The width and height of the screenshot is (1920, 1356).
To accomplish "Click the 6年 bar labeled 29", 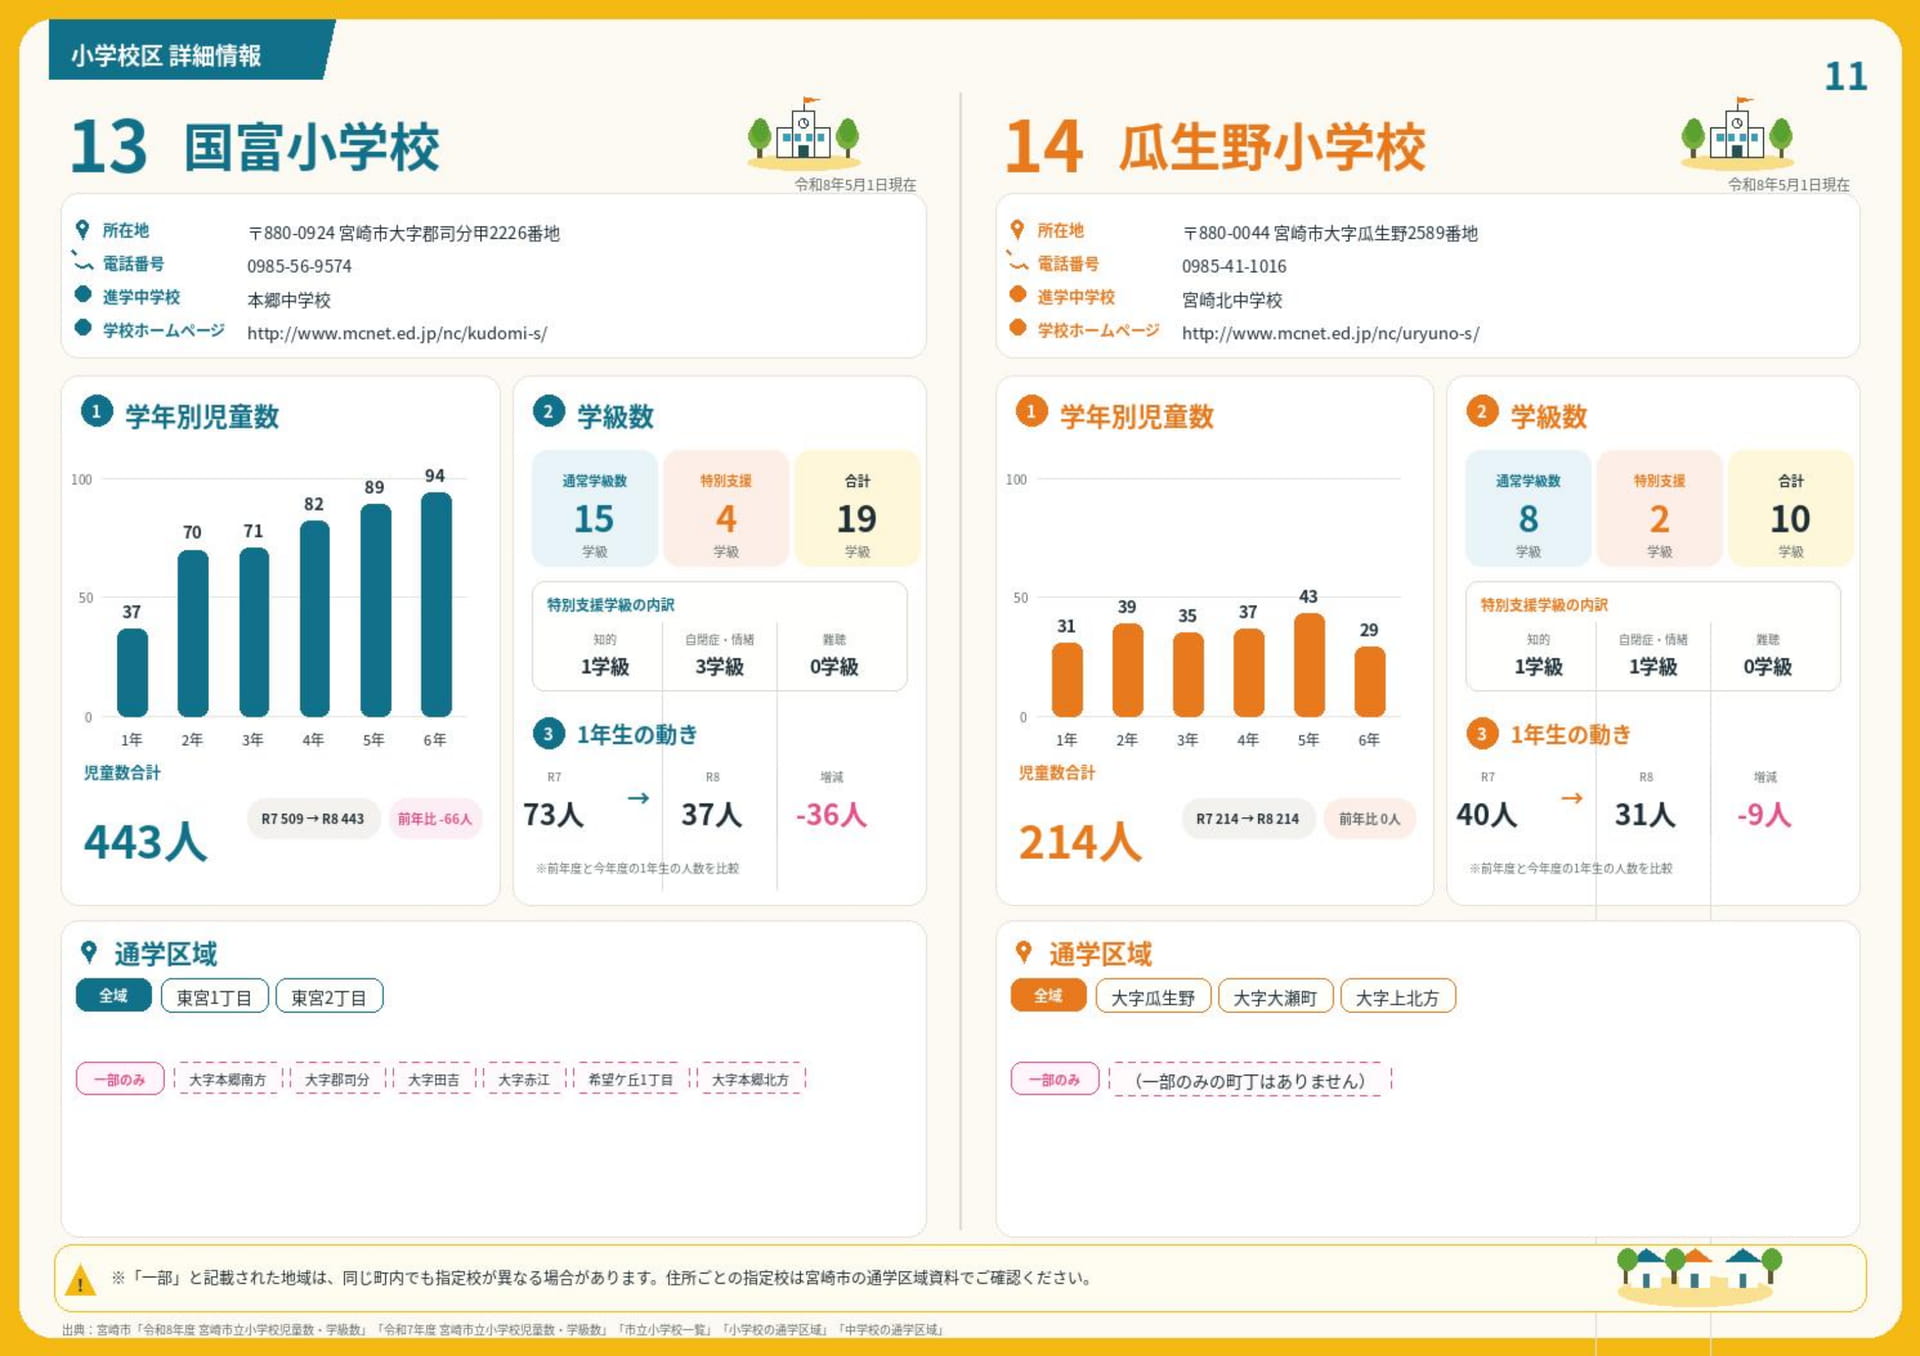I will pos(1370,682).
